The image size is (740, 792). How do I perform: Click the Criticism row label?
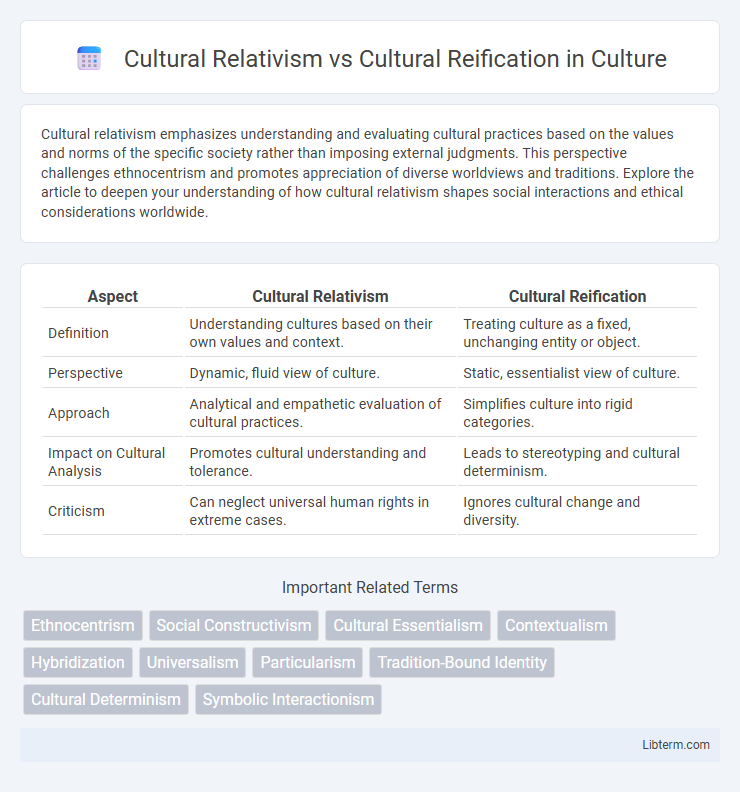click(x=76, y=511)
